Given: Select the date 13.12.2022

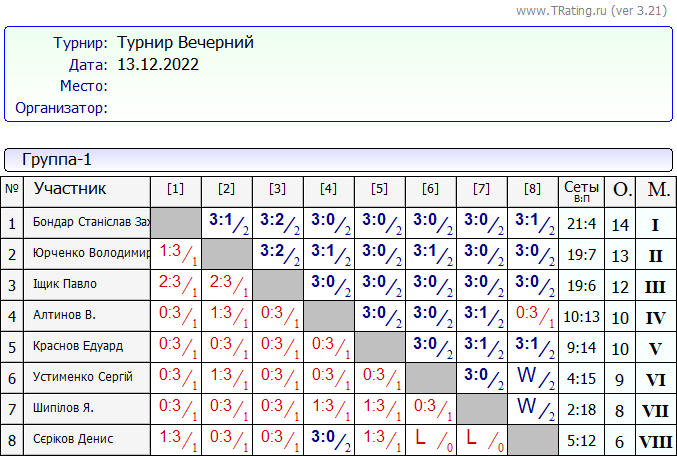Looking at the screenshot, I should coord(158,65).
